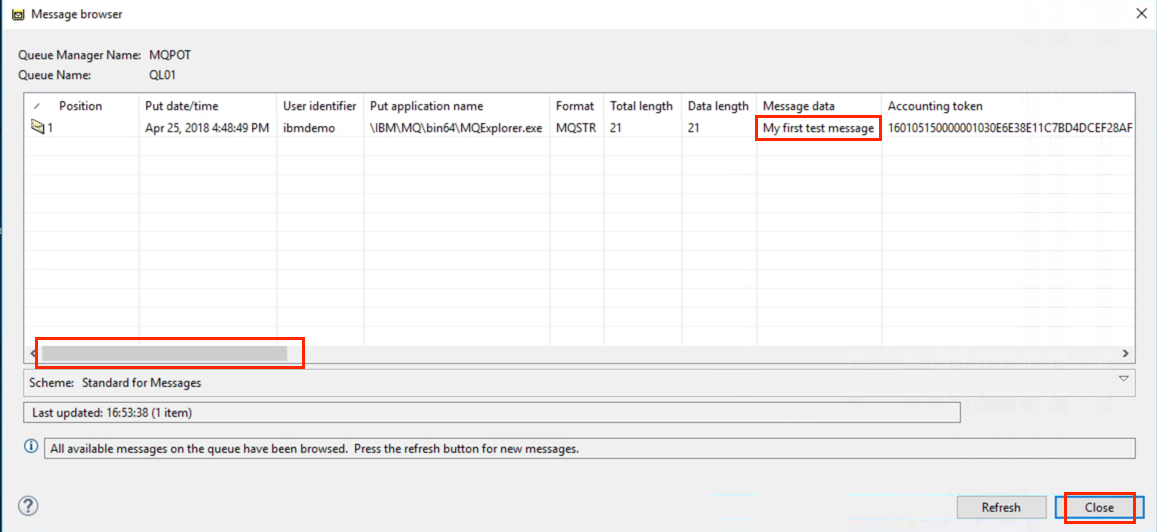Click the 'MQSTR' format cell
This screenshot has height=532, width=1157.
(576, 128)
